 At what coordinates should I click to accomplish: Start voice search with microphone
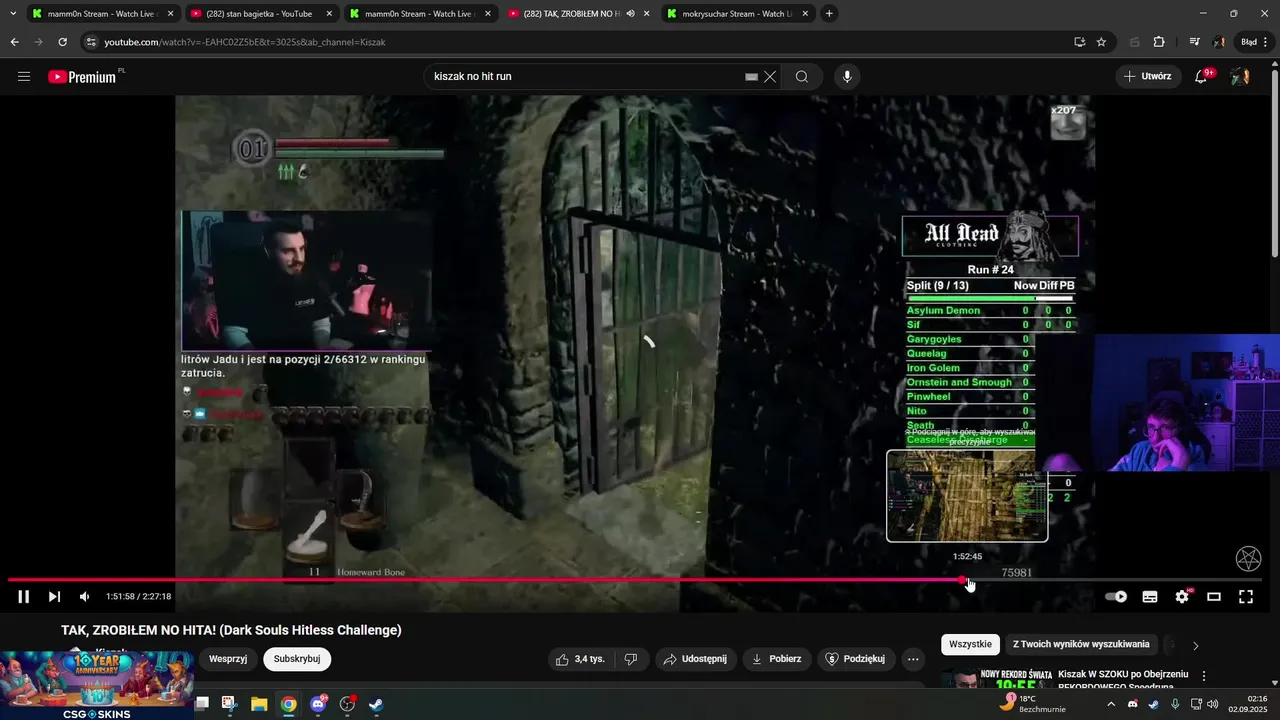click(x=847, y=77)
